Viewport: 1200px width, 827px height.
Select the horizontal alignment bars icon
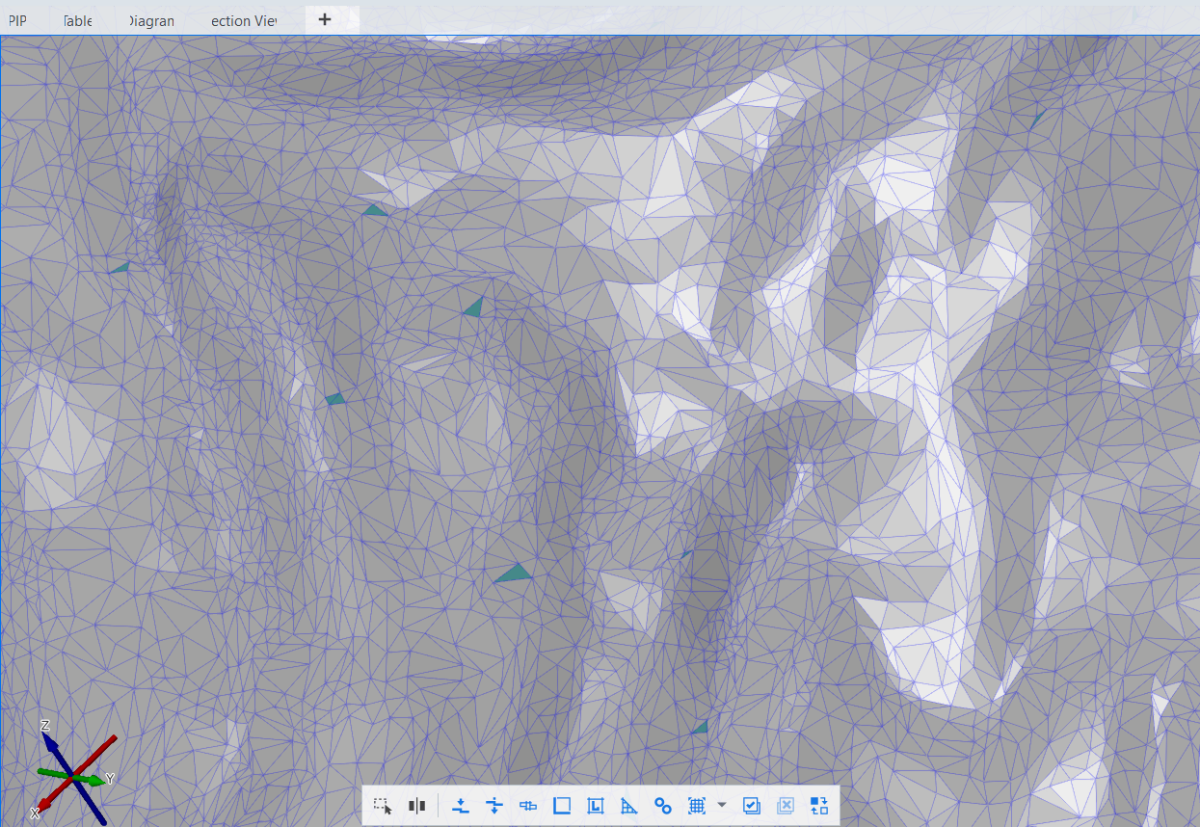pyautogui.click(x=528, y=806)
